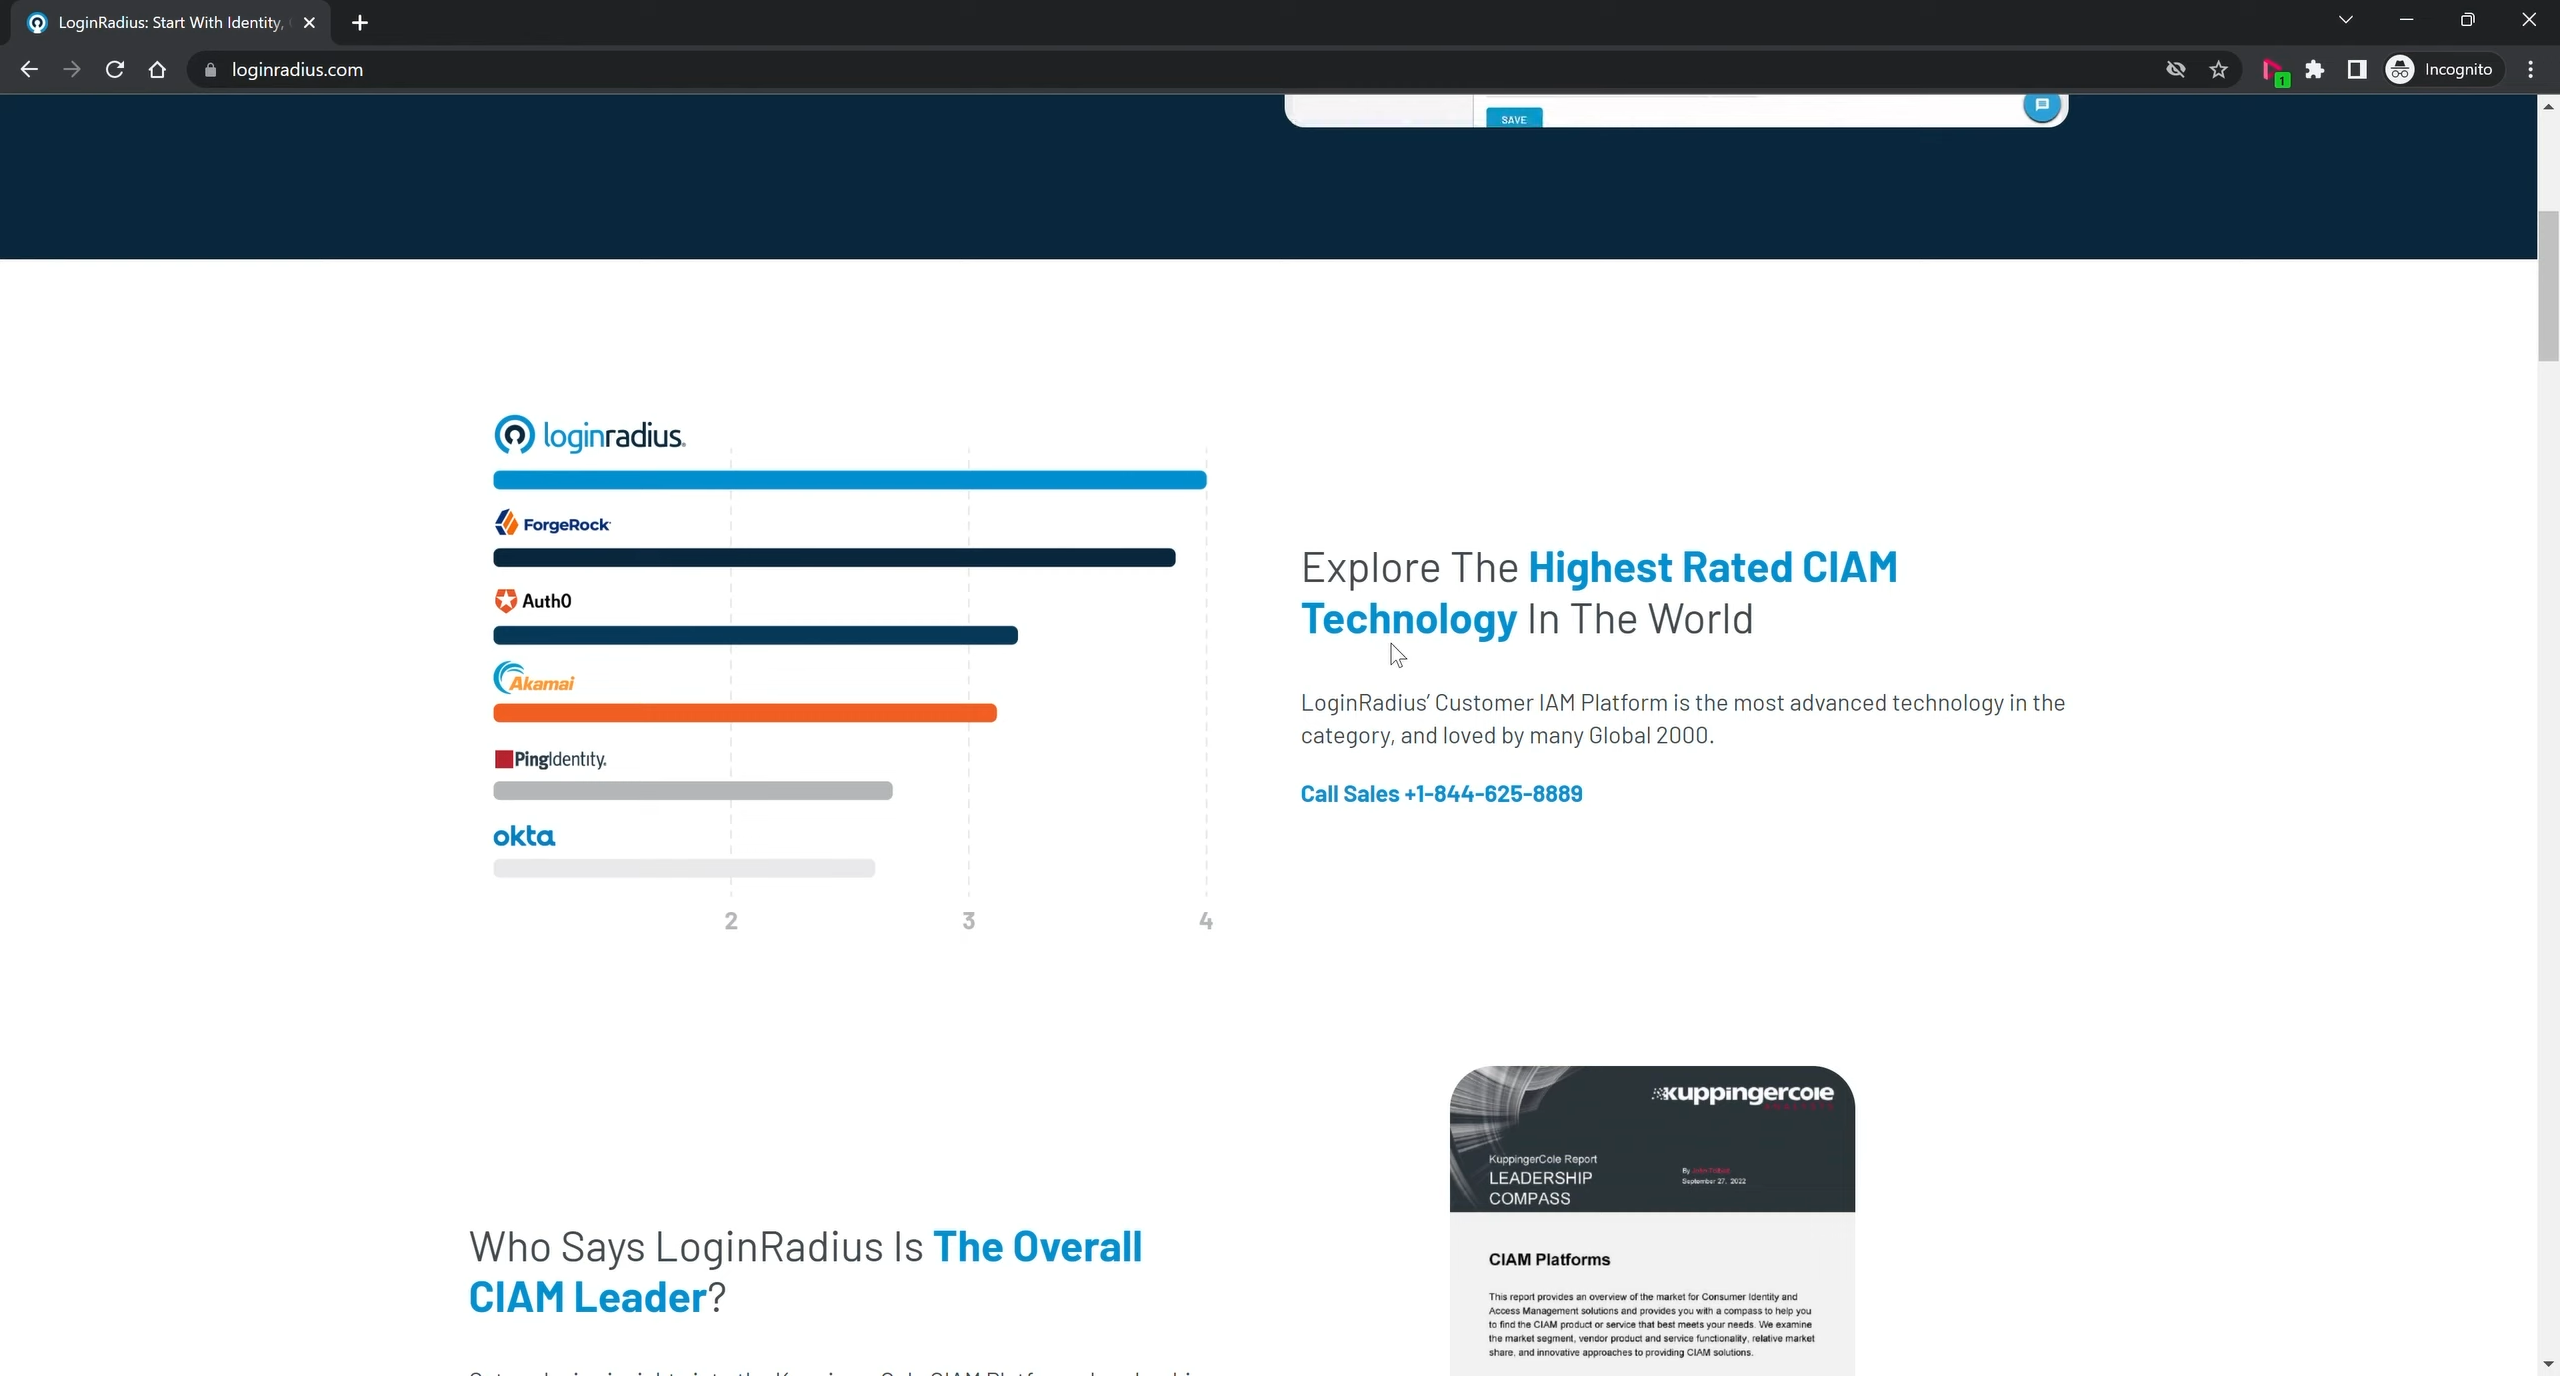Click the orange Akamai rating bar
The width and height of the screenshot is (2560, 1376).
click(745, 713)
